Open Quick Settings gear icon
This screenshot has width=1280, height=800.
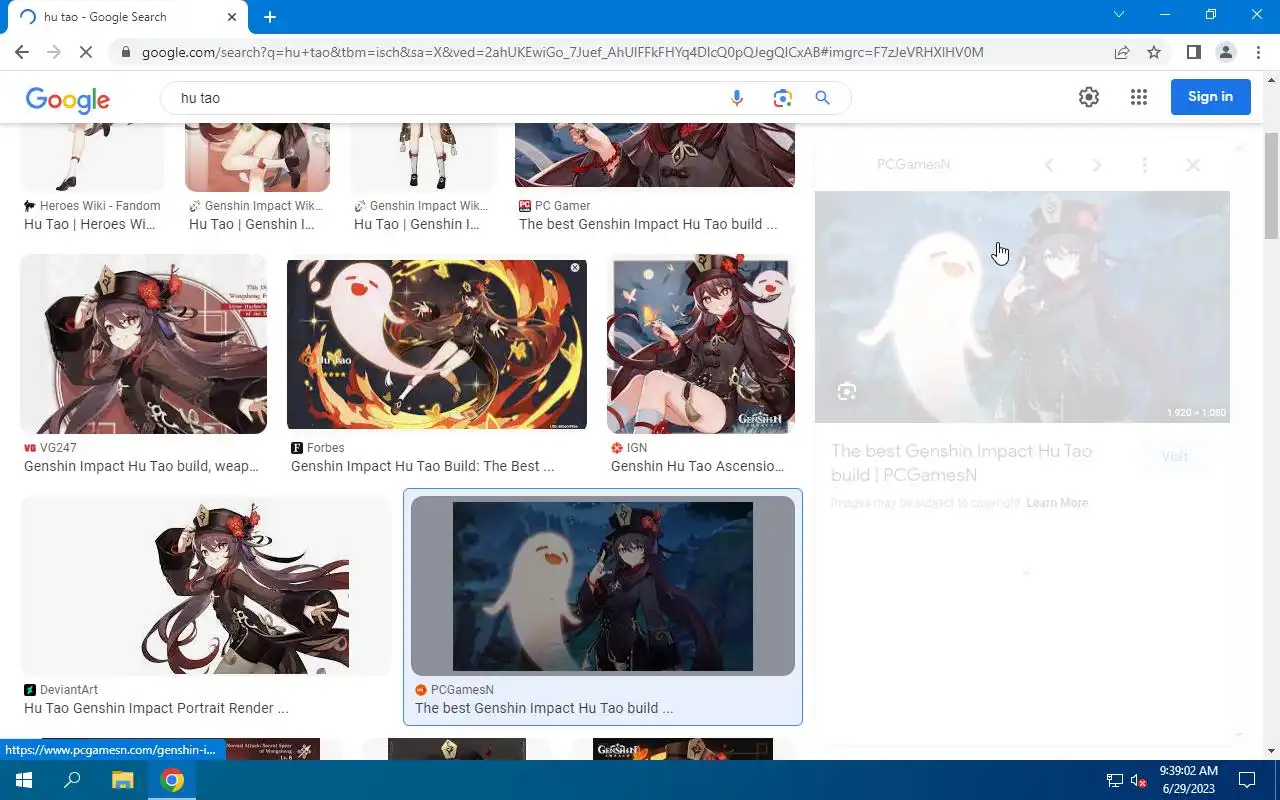(1089, 97)
